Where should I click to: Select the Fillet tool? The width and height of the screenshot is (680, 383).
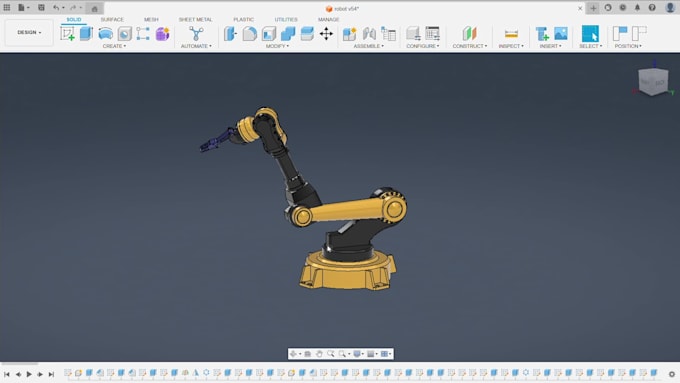(x=249, y=34)
